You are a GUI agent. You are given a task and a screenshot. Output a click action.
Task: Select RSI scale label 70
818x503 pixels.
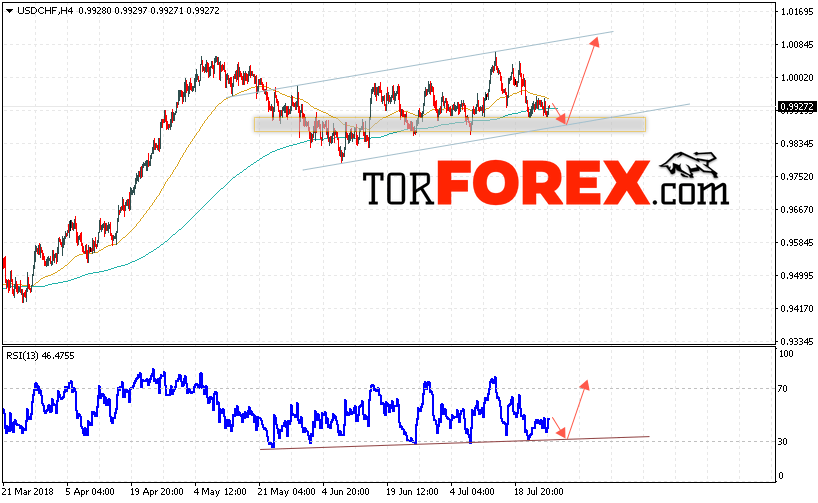tap(783, 389)
